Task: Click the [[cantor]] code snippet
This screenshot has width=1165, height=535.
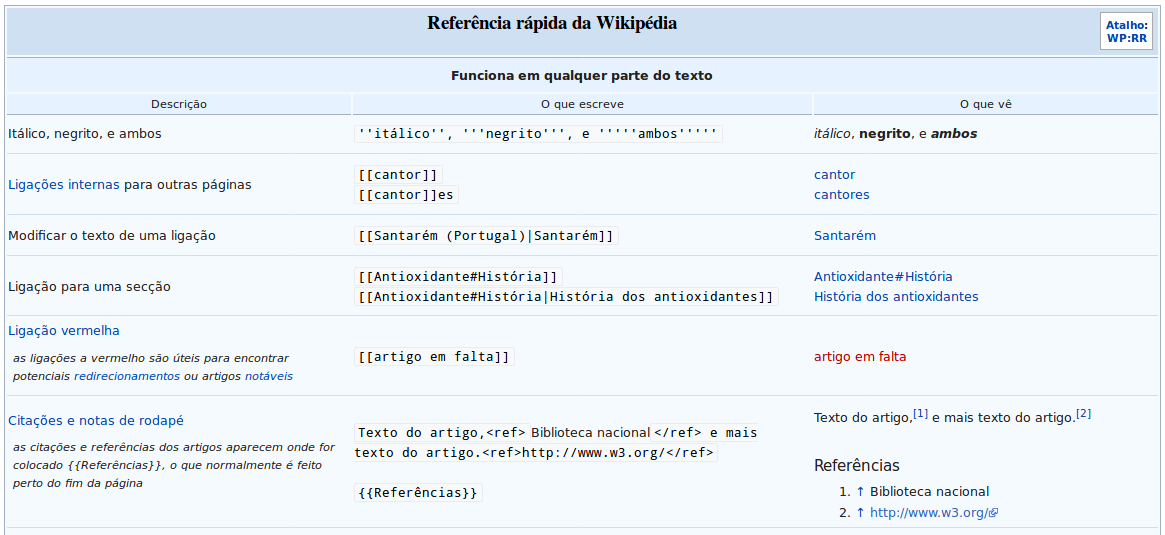Action: click(398, 175)
